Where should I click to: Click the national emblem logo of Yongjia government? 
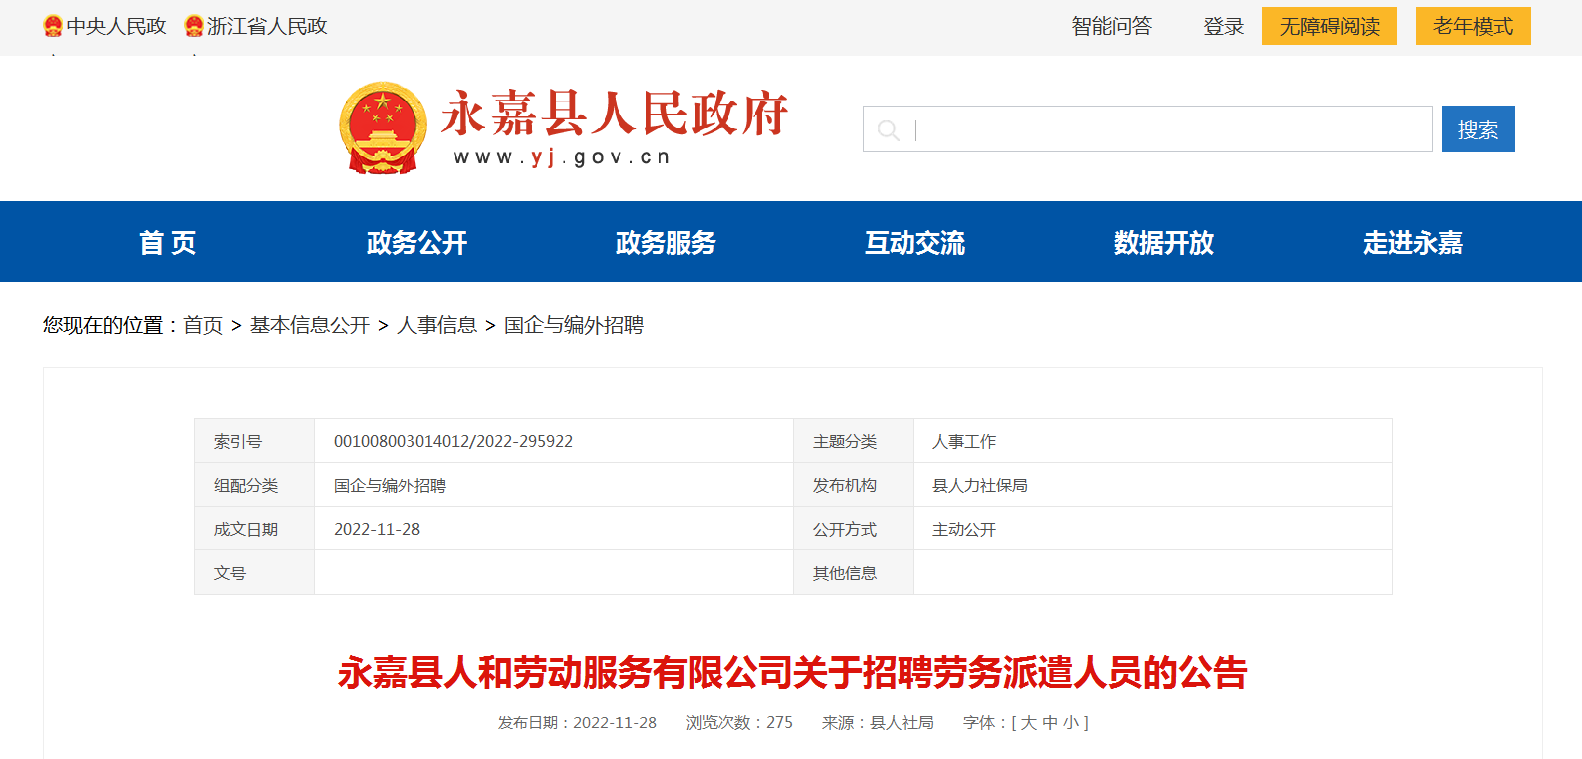383,128
